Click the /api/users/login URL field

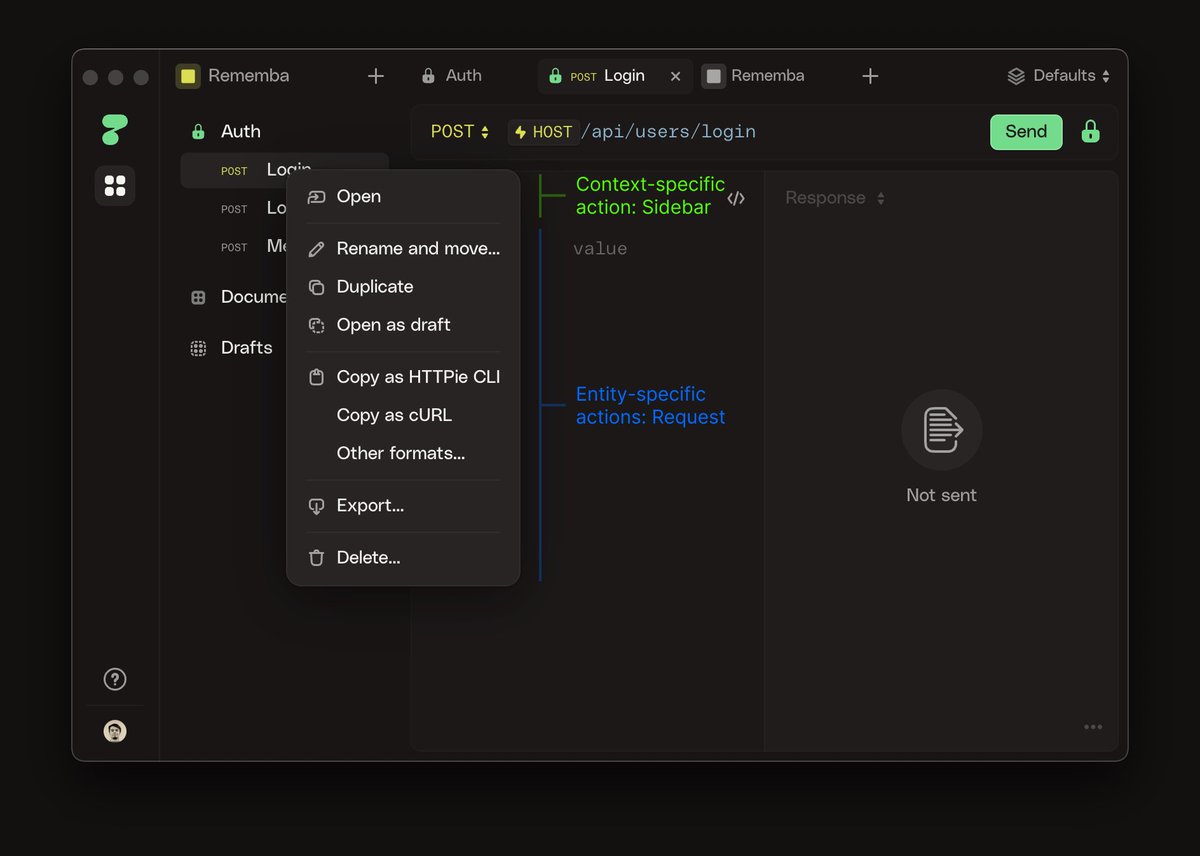point(668,132)
